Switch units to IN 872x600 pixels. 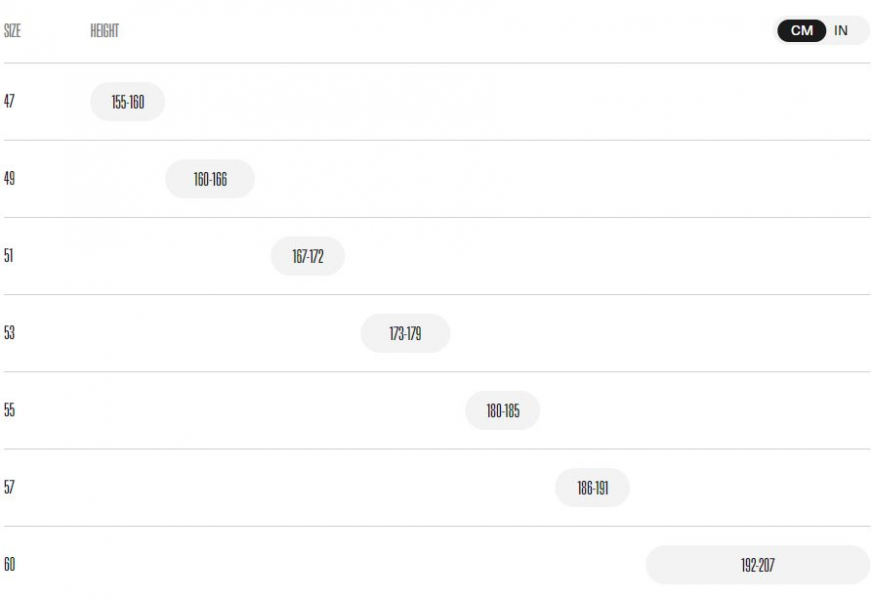tap(841, 31)
